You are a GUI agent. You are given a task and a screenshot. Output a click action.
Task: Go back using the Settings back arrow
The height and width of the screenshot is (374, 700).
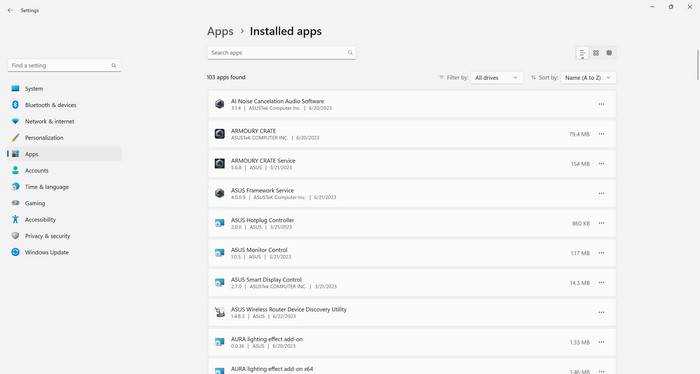tap(10, 10)
